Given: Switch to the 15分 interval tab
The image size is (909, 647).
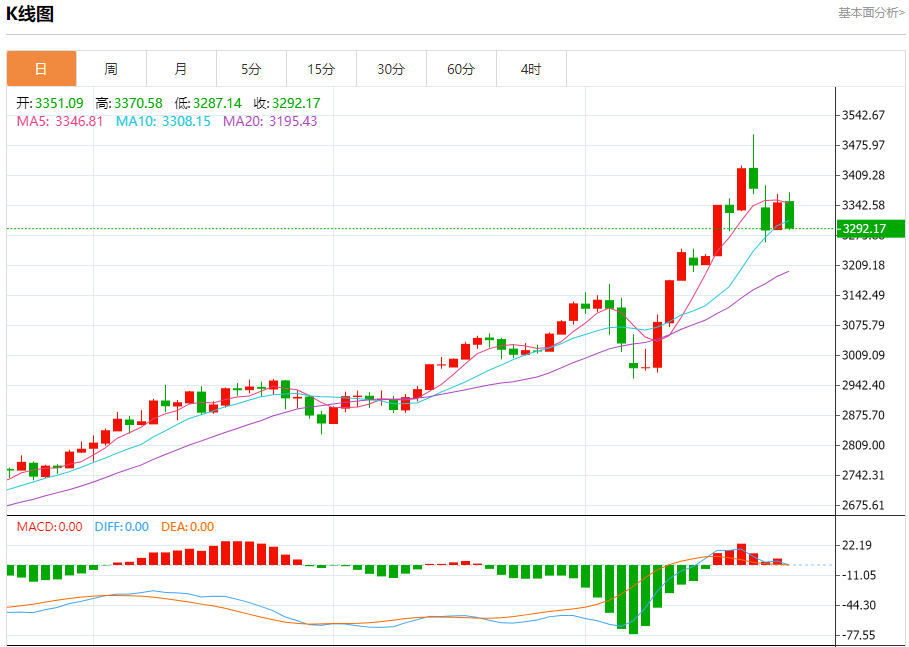Looking at the screenshot, I should pos(321,69).
